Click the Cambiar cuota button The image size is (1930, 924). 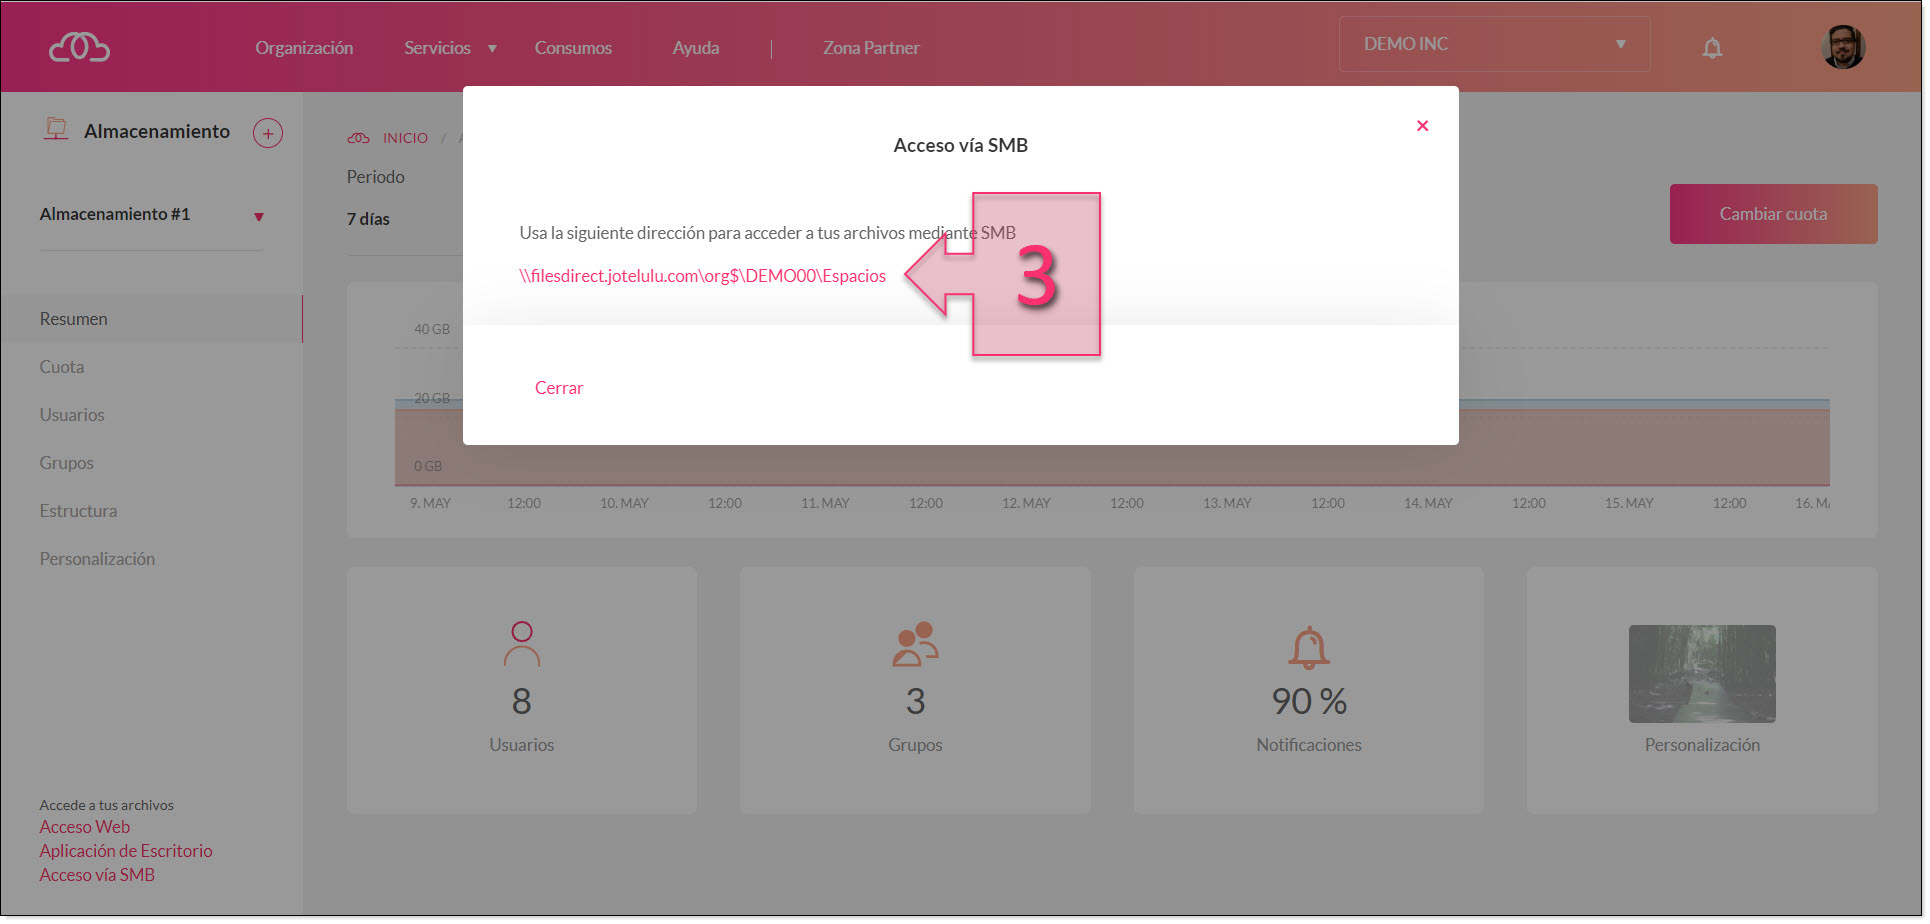1773,213
